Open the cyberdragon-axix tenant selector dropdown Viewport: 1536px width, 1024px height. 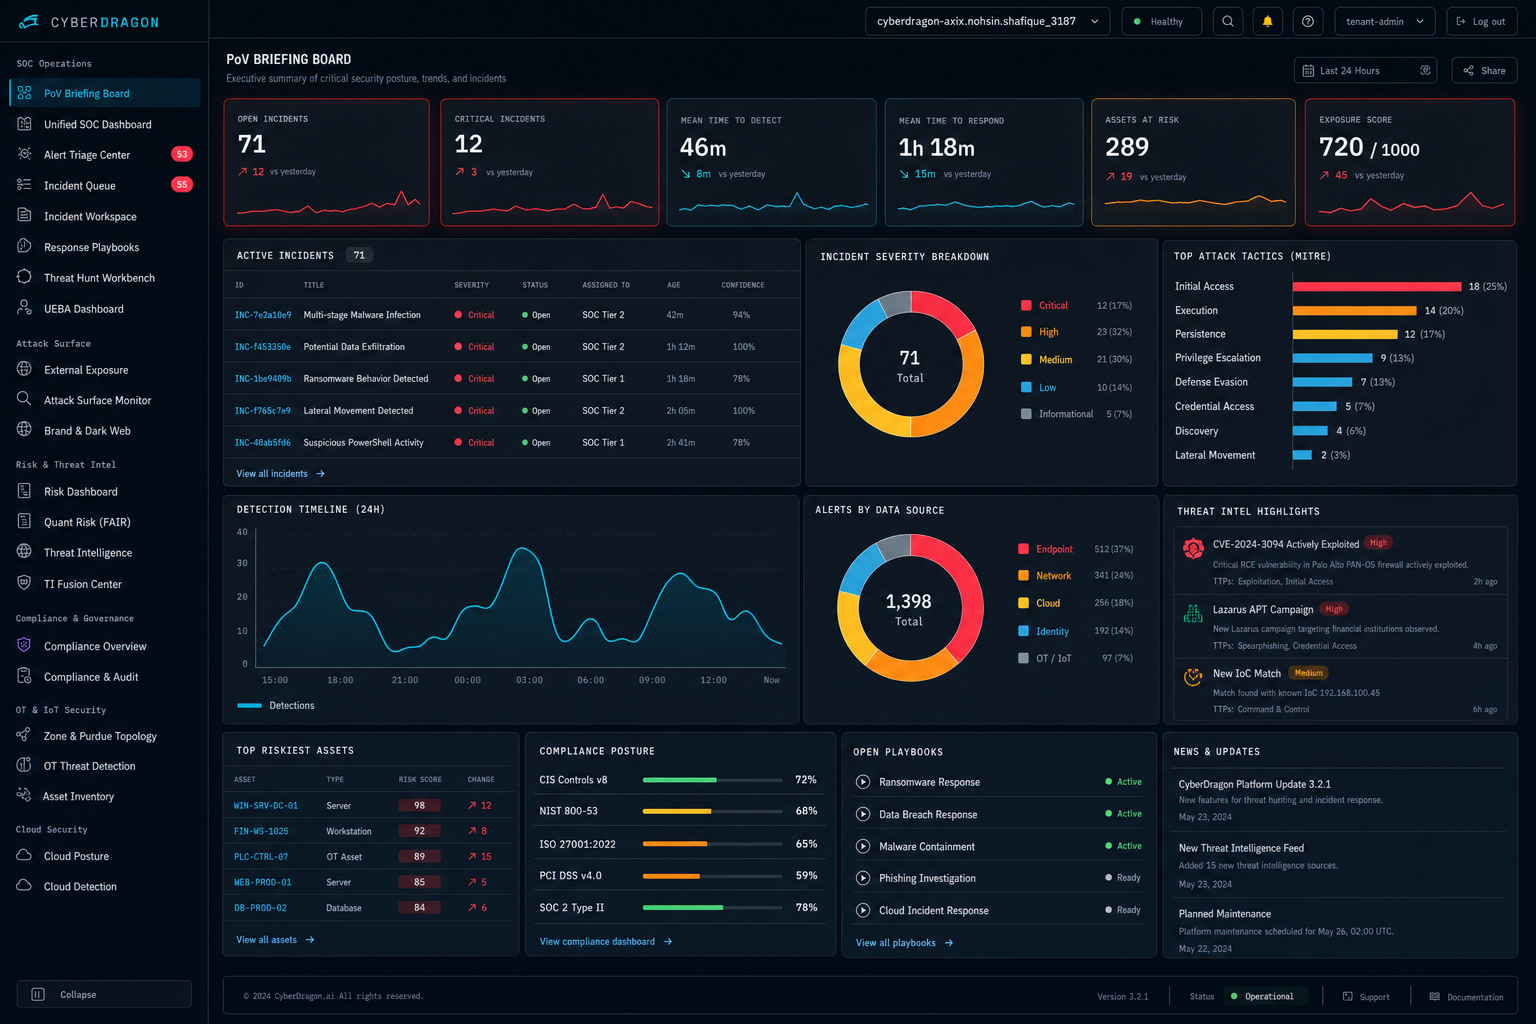987,21
